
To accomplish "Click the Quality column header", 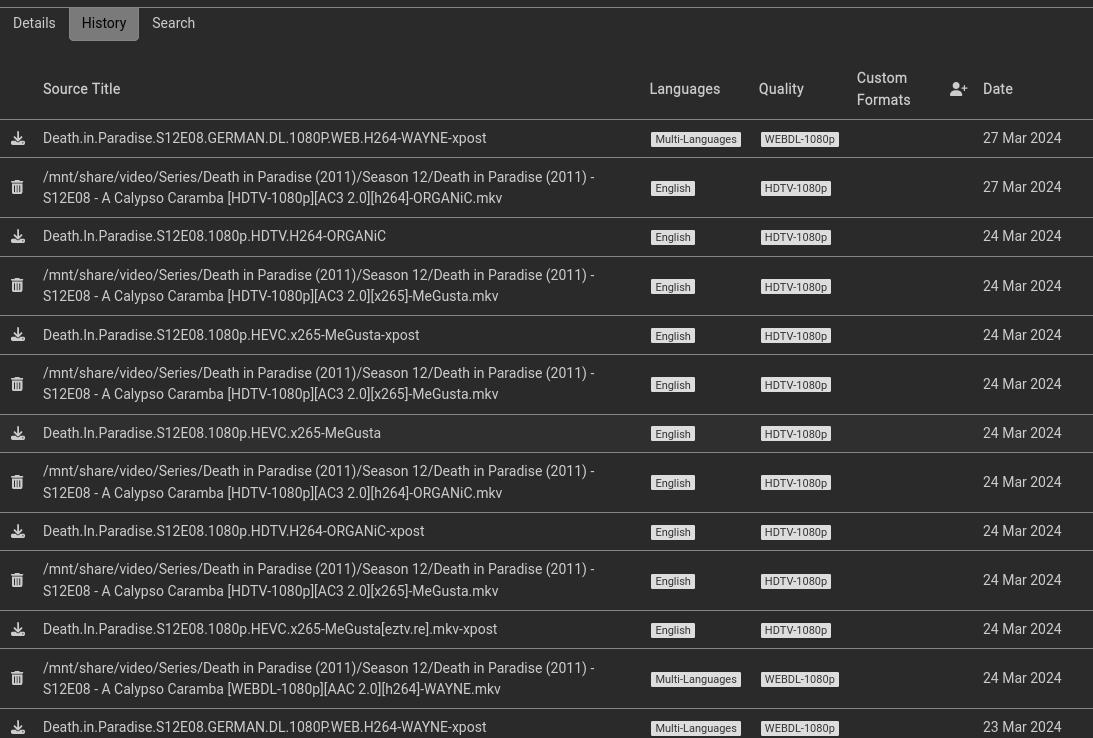I will click(x=780, y=89).
